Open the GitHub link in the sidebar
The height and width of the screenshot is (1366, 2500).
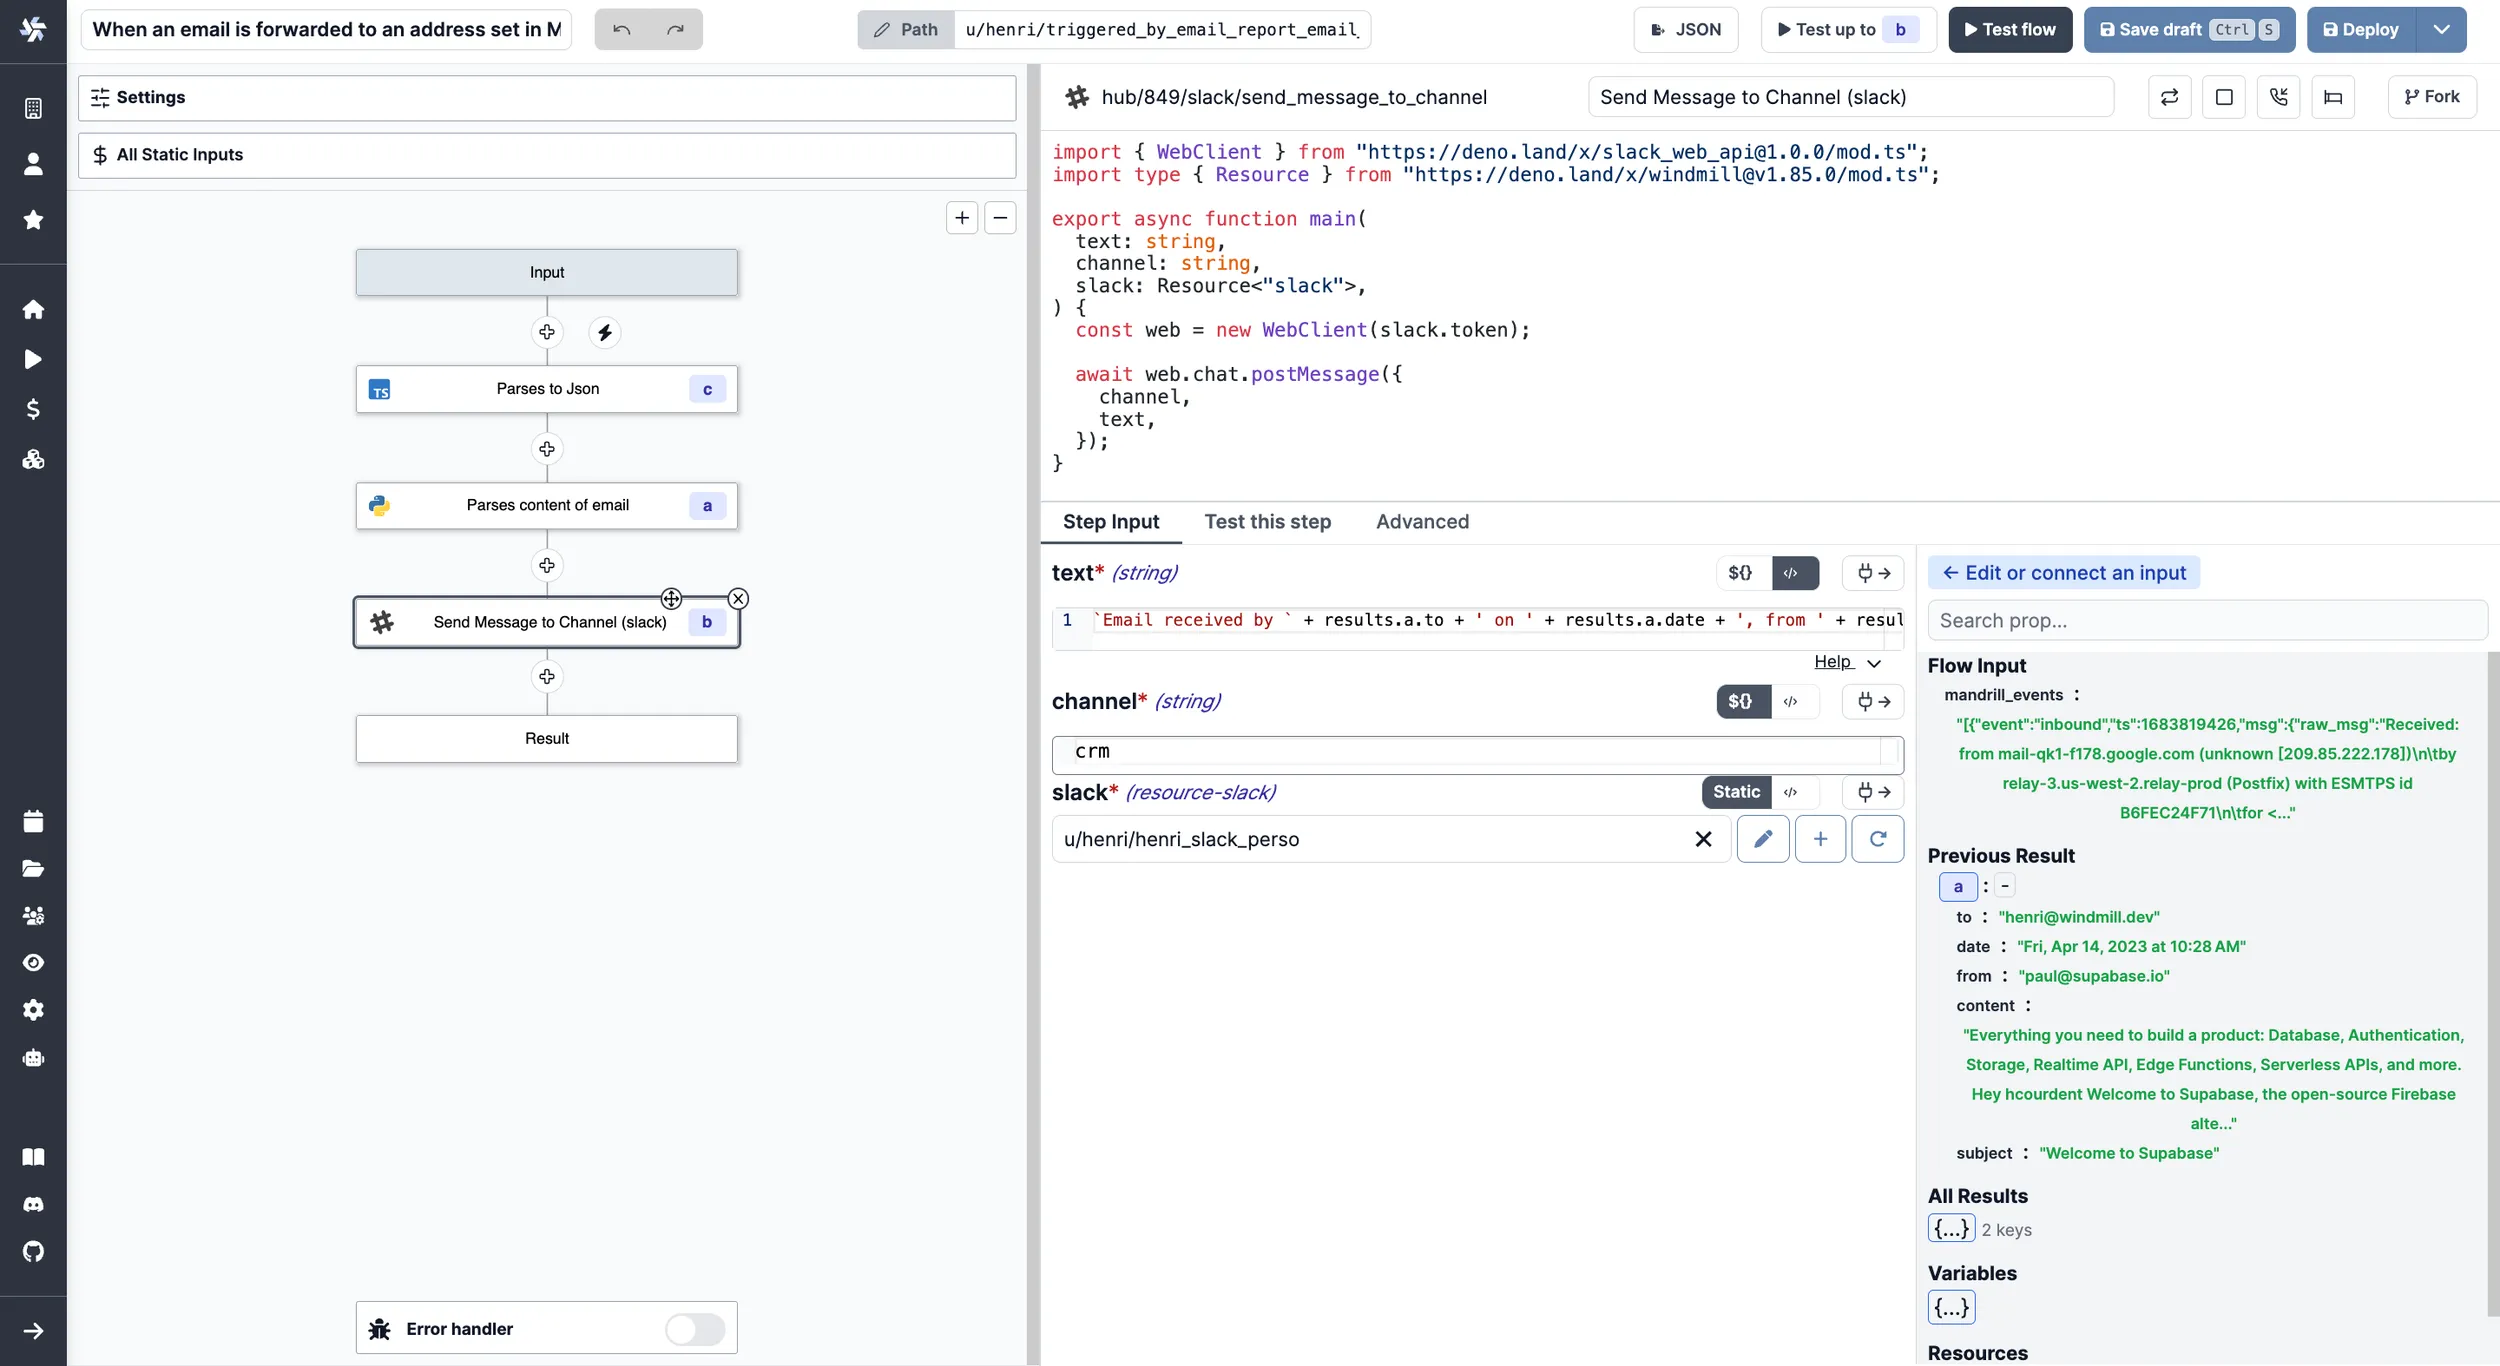pyautogui.click(x=33, y=1252)
